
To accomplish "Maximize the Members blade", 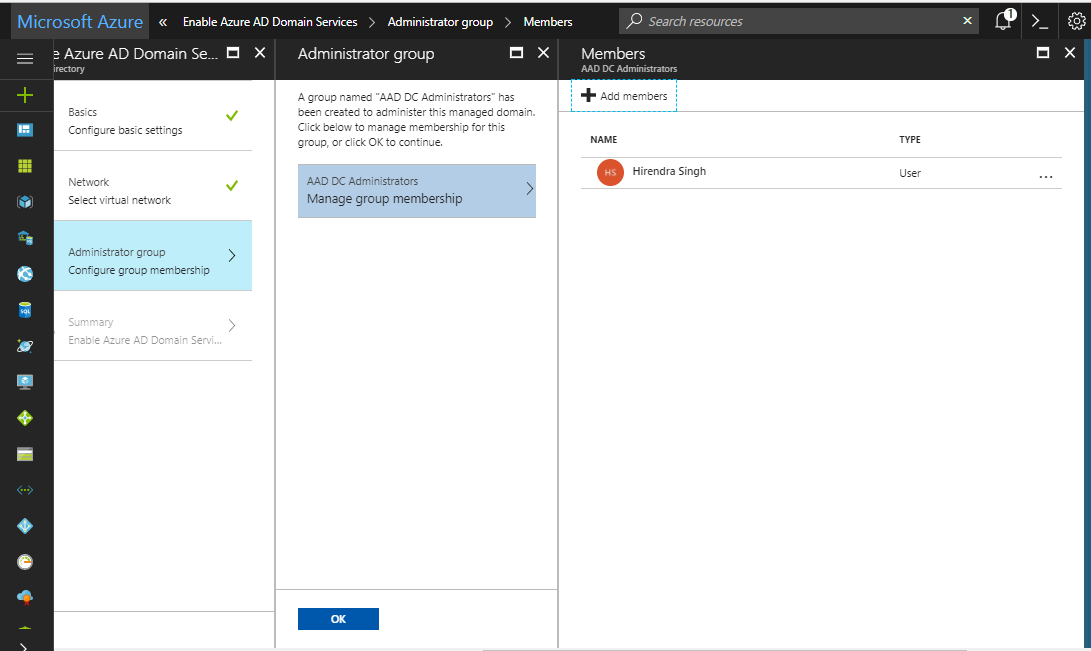I will [1043, 53].
